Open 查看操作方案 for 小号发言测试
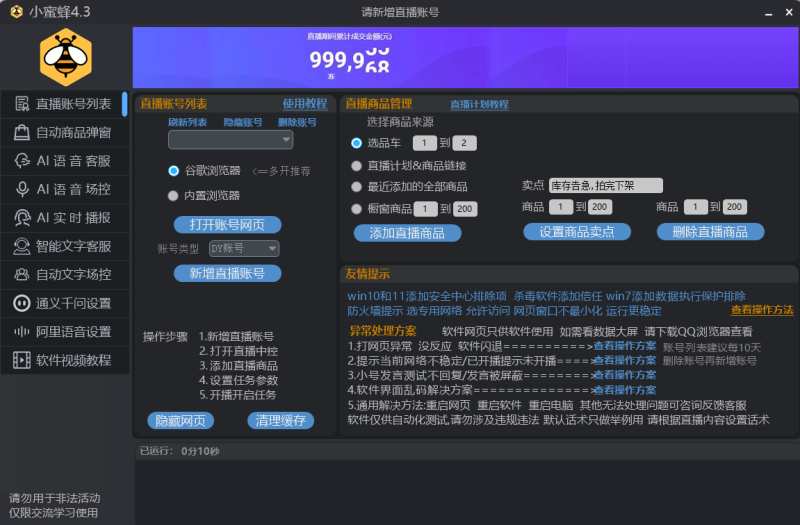Viewport: 800px width, 525px height. click(x=624, y=375)
